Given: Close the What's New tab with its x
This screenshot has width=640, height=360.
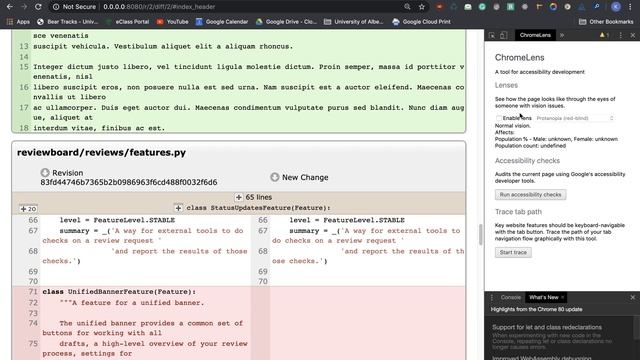Looking at the screenshot, I should [x=562, y=297].
